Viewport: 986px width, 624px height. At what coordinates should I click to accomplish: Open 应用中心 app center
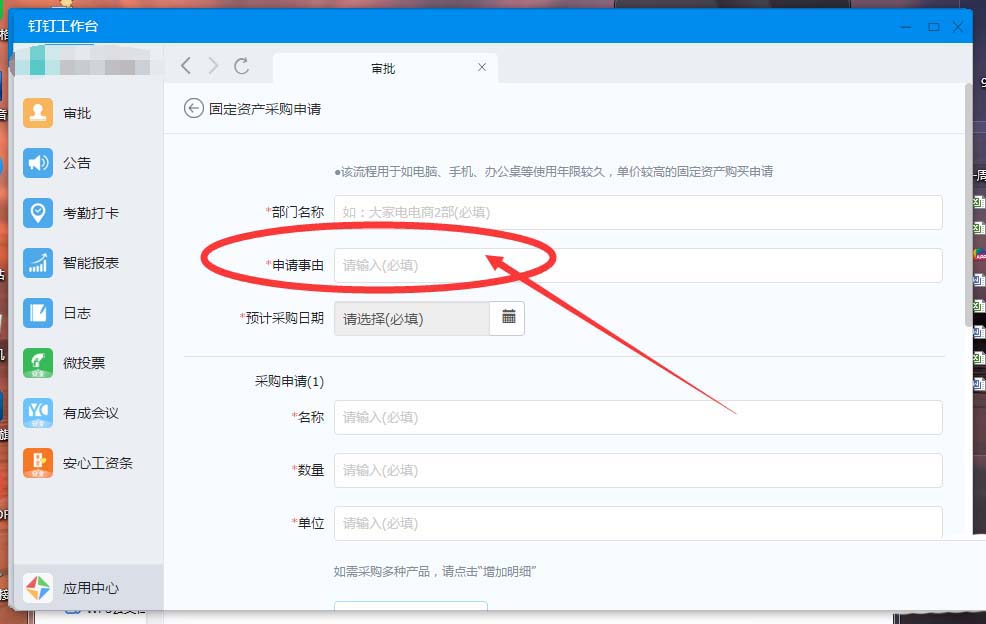[88, 588]
